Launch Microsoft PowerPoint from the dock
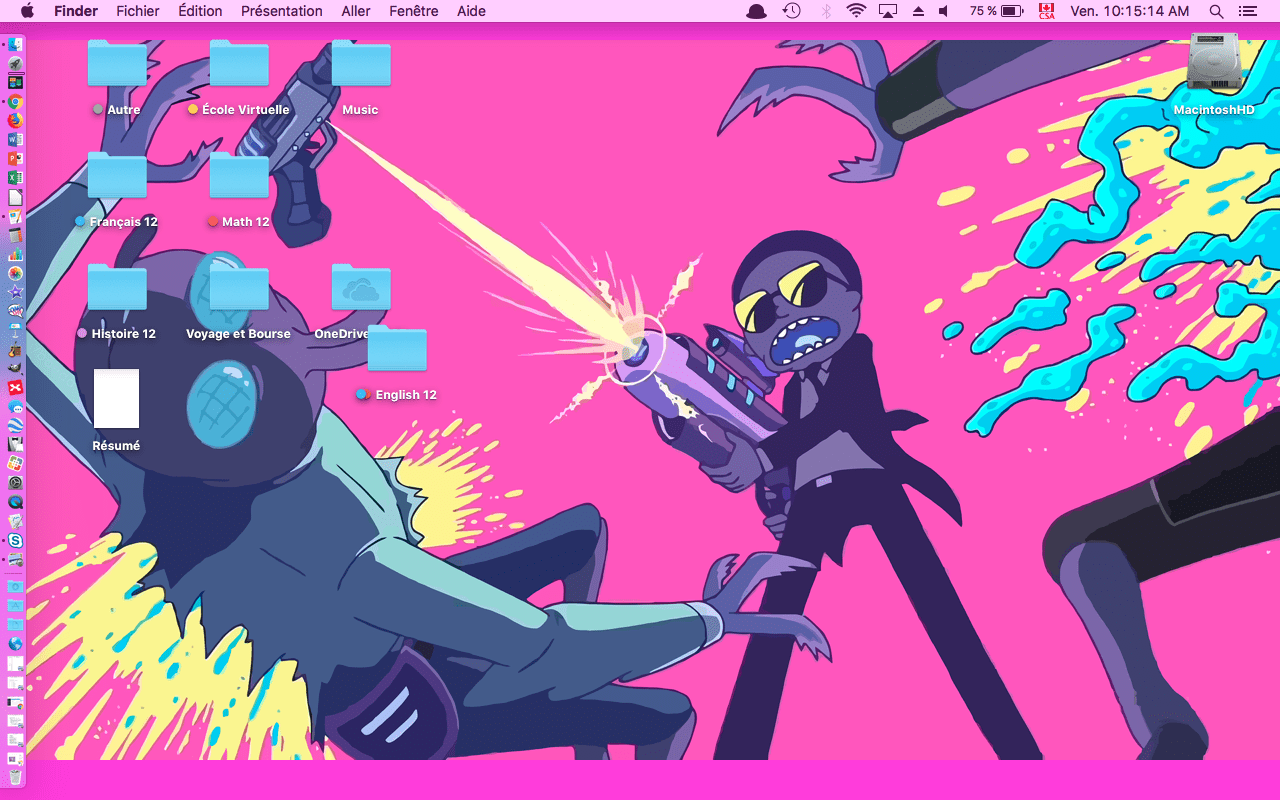Image resolution: width=1280 pixels, height=800 pixels. coord(15,159)
